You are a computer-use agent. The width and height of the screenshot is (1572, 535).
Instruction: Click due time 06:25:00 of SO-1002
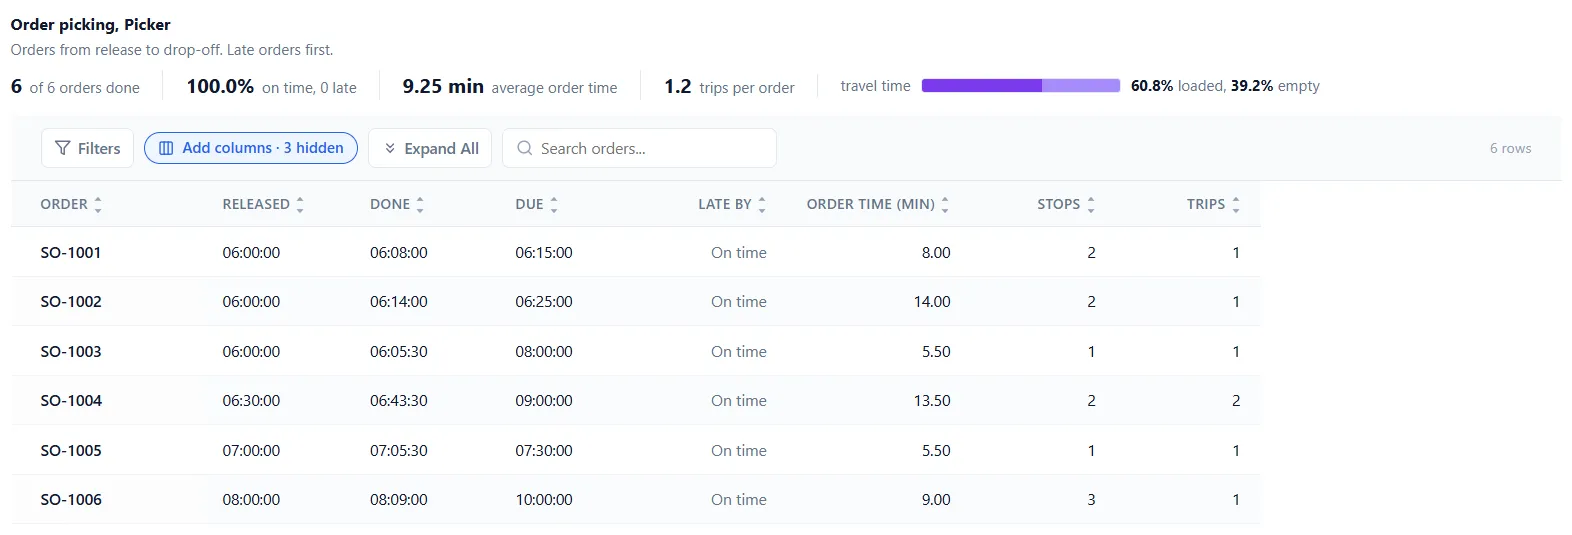tap(544, 301)
